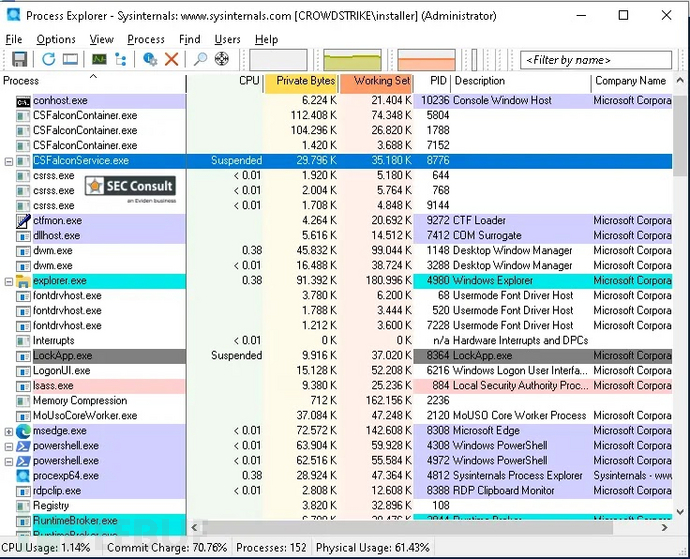Open the System Information graph icon
The width and height of the screenshot is (690, 559).
100,60
